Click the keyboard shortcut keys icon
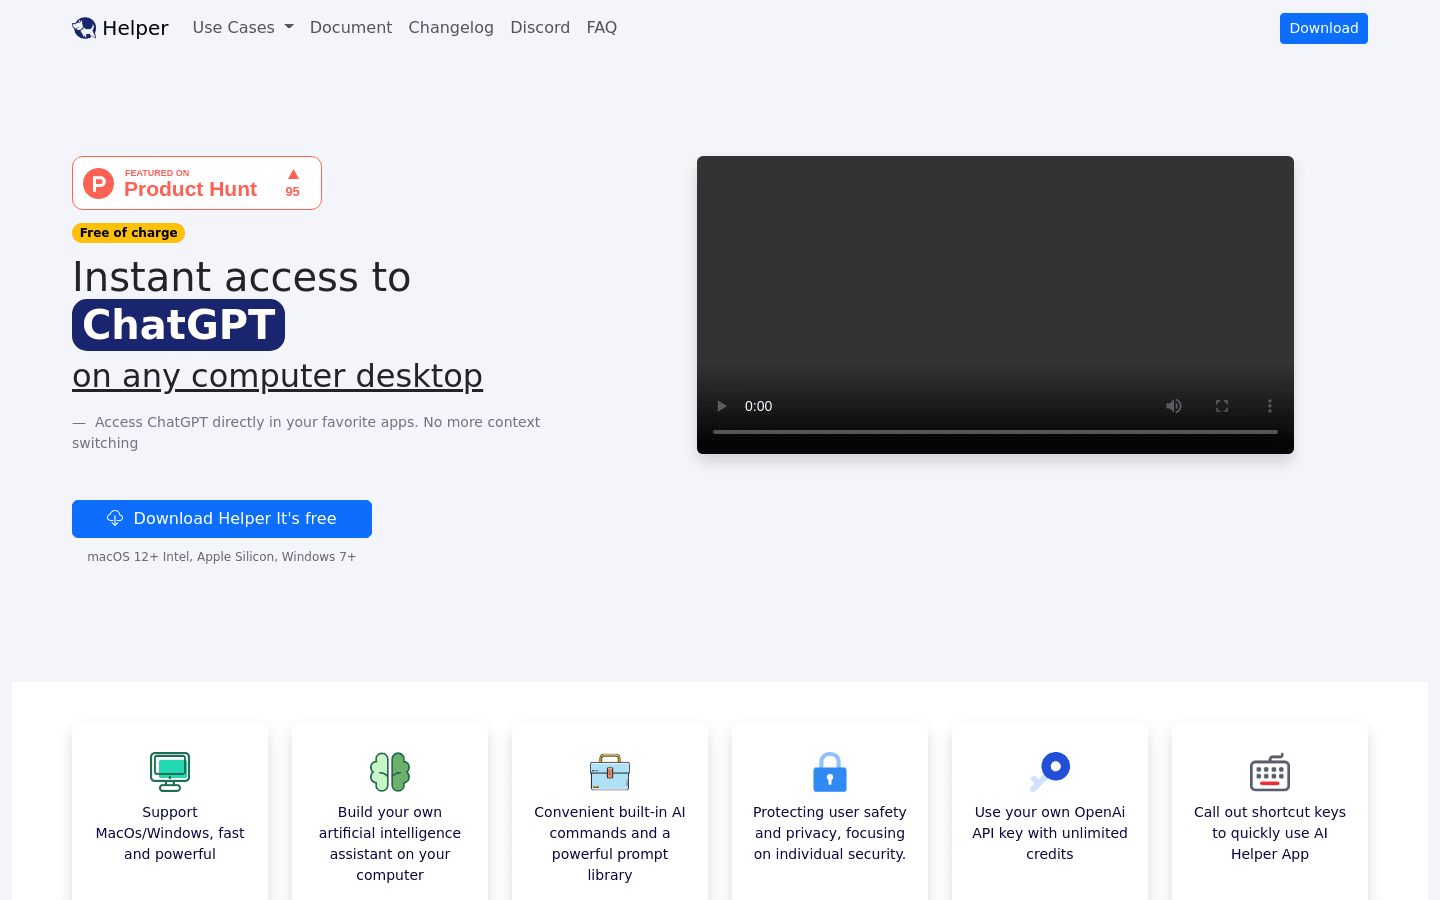 [1270, 772]
